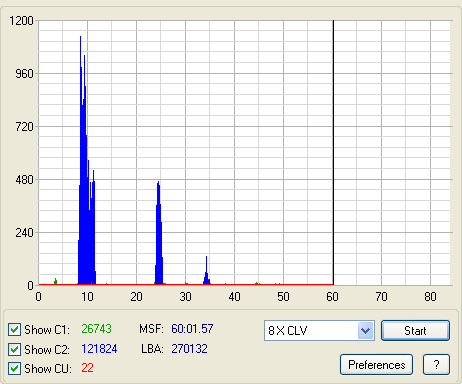Click the green C1 blip near 3 minutes
This screenshot has width=462, height=384.
tap(55, 281)
